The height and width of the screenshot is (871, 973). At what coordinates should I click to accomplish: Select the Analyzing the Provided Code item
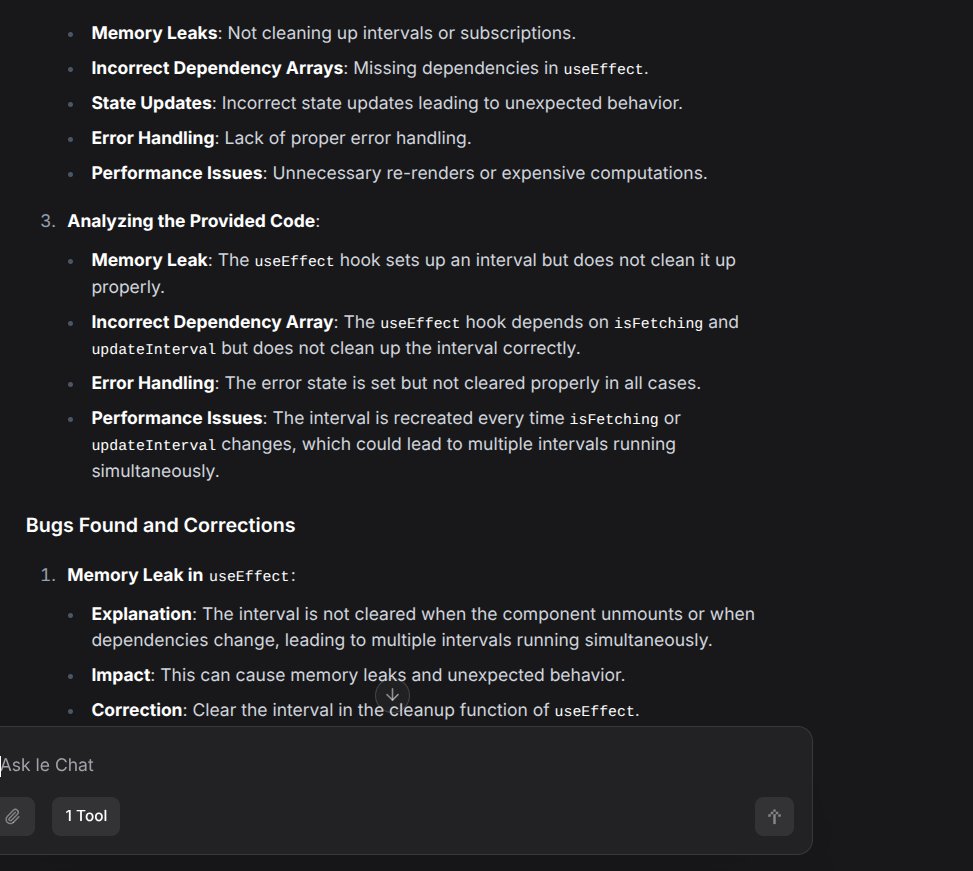(193, 221)
